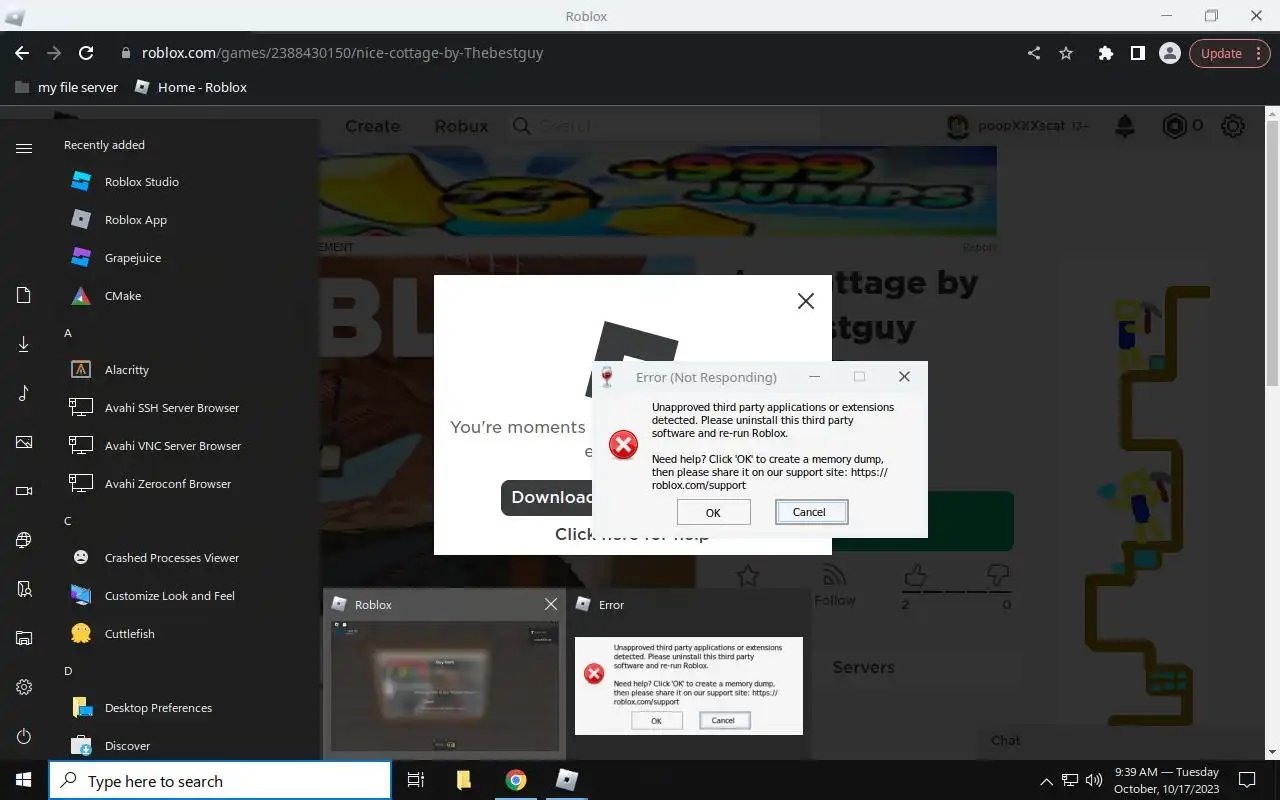Open Settings gear in start menu sidebar
The height and width of the screenshot is (800, 1280).
tap(24, 687)
